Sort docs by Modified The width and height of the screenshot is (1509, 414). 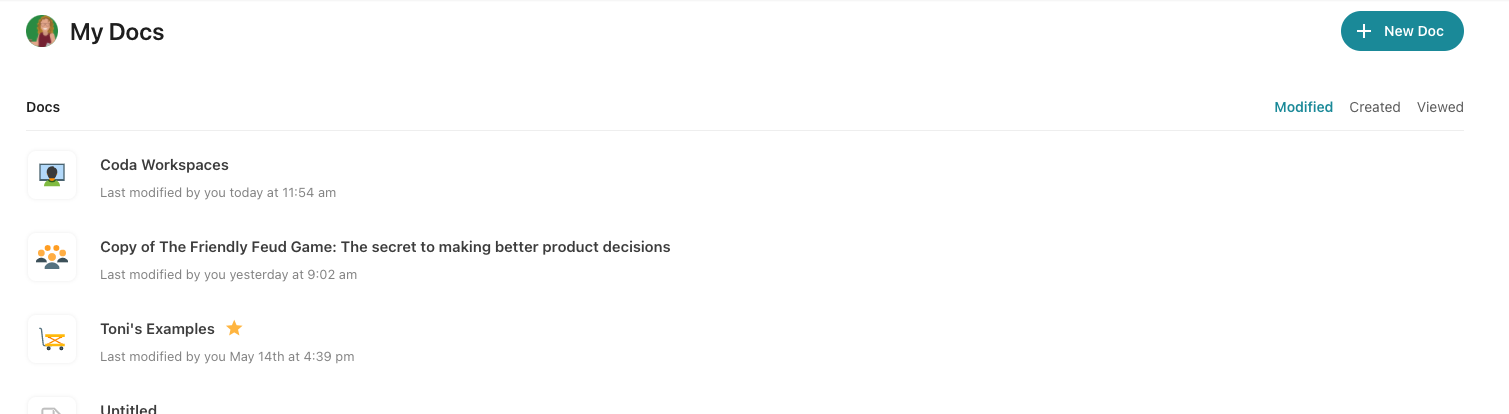click(x=1303, y=107)
